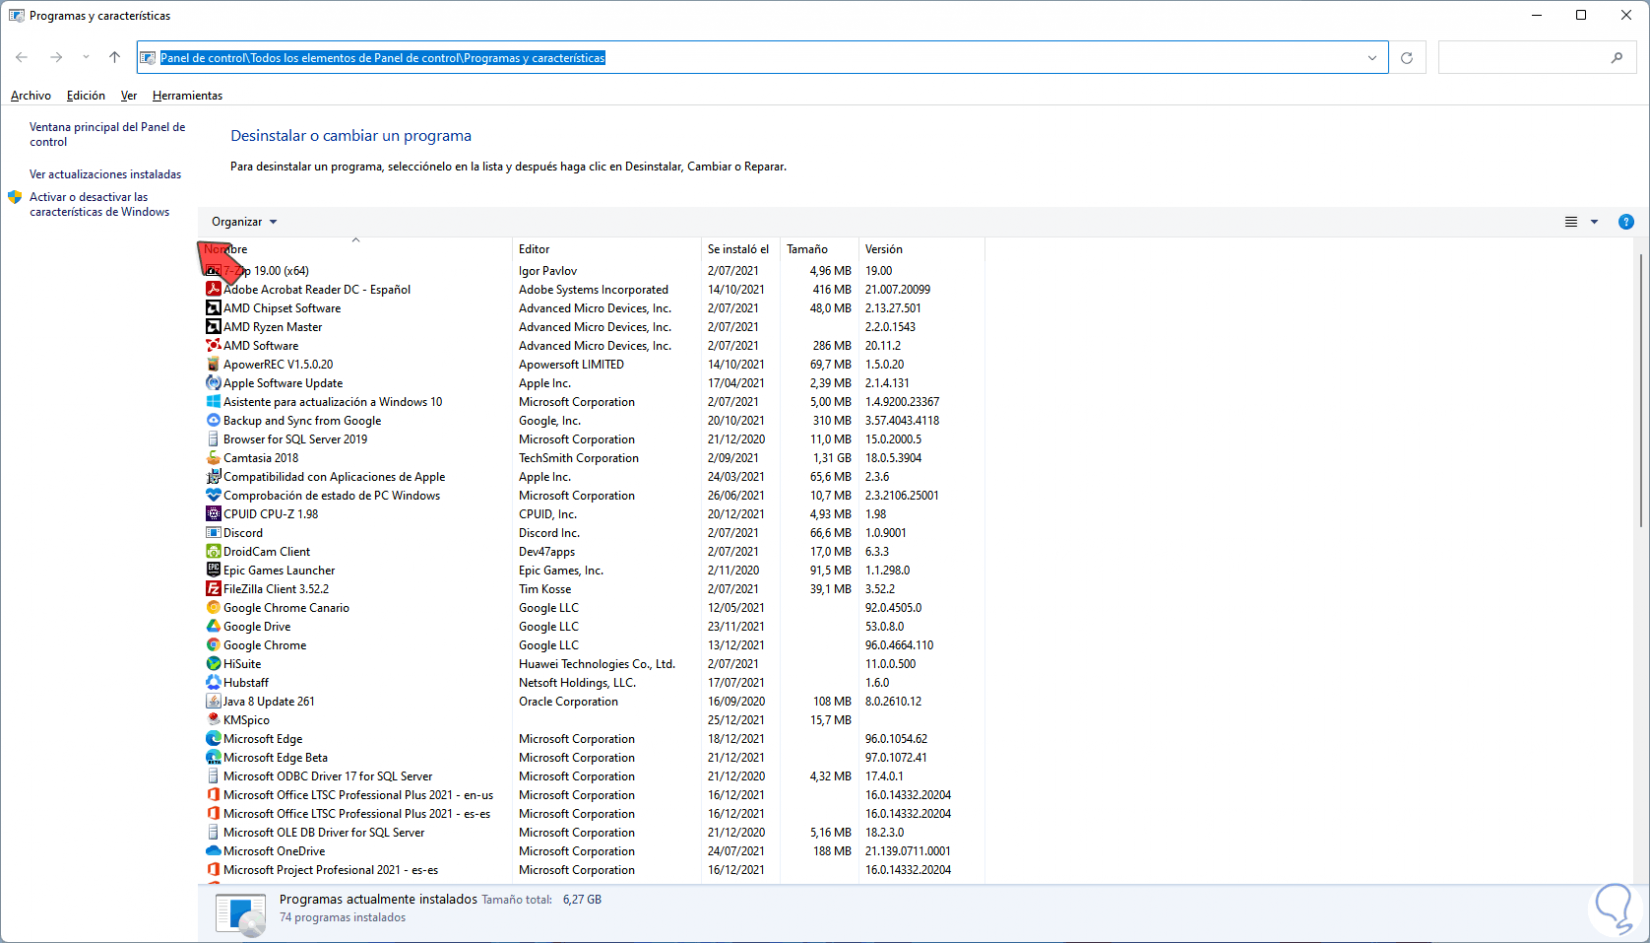Select Microsoft Office LTSC Professional Plus en-us
The image size is (1650, 943).
(x=358, y=796)
